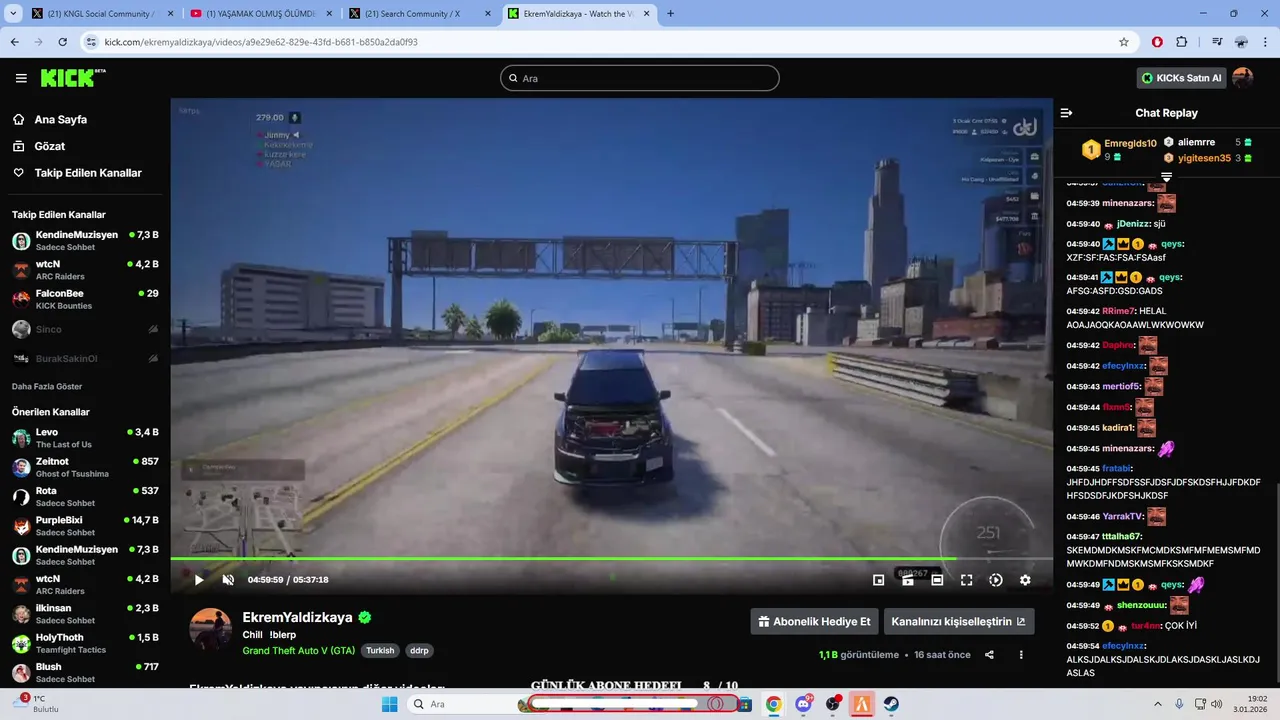This screenshot has height=720, width=1280.
Task: Open OBS Studio from the taskbar
Action: pyautogui.click(x=833, y=704)
